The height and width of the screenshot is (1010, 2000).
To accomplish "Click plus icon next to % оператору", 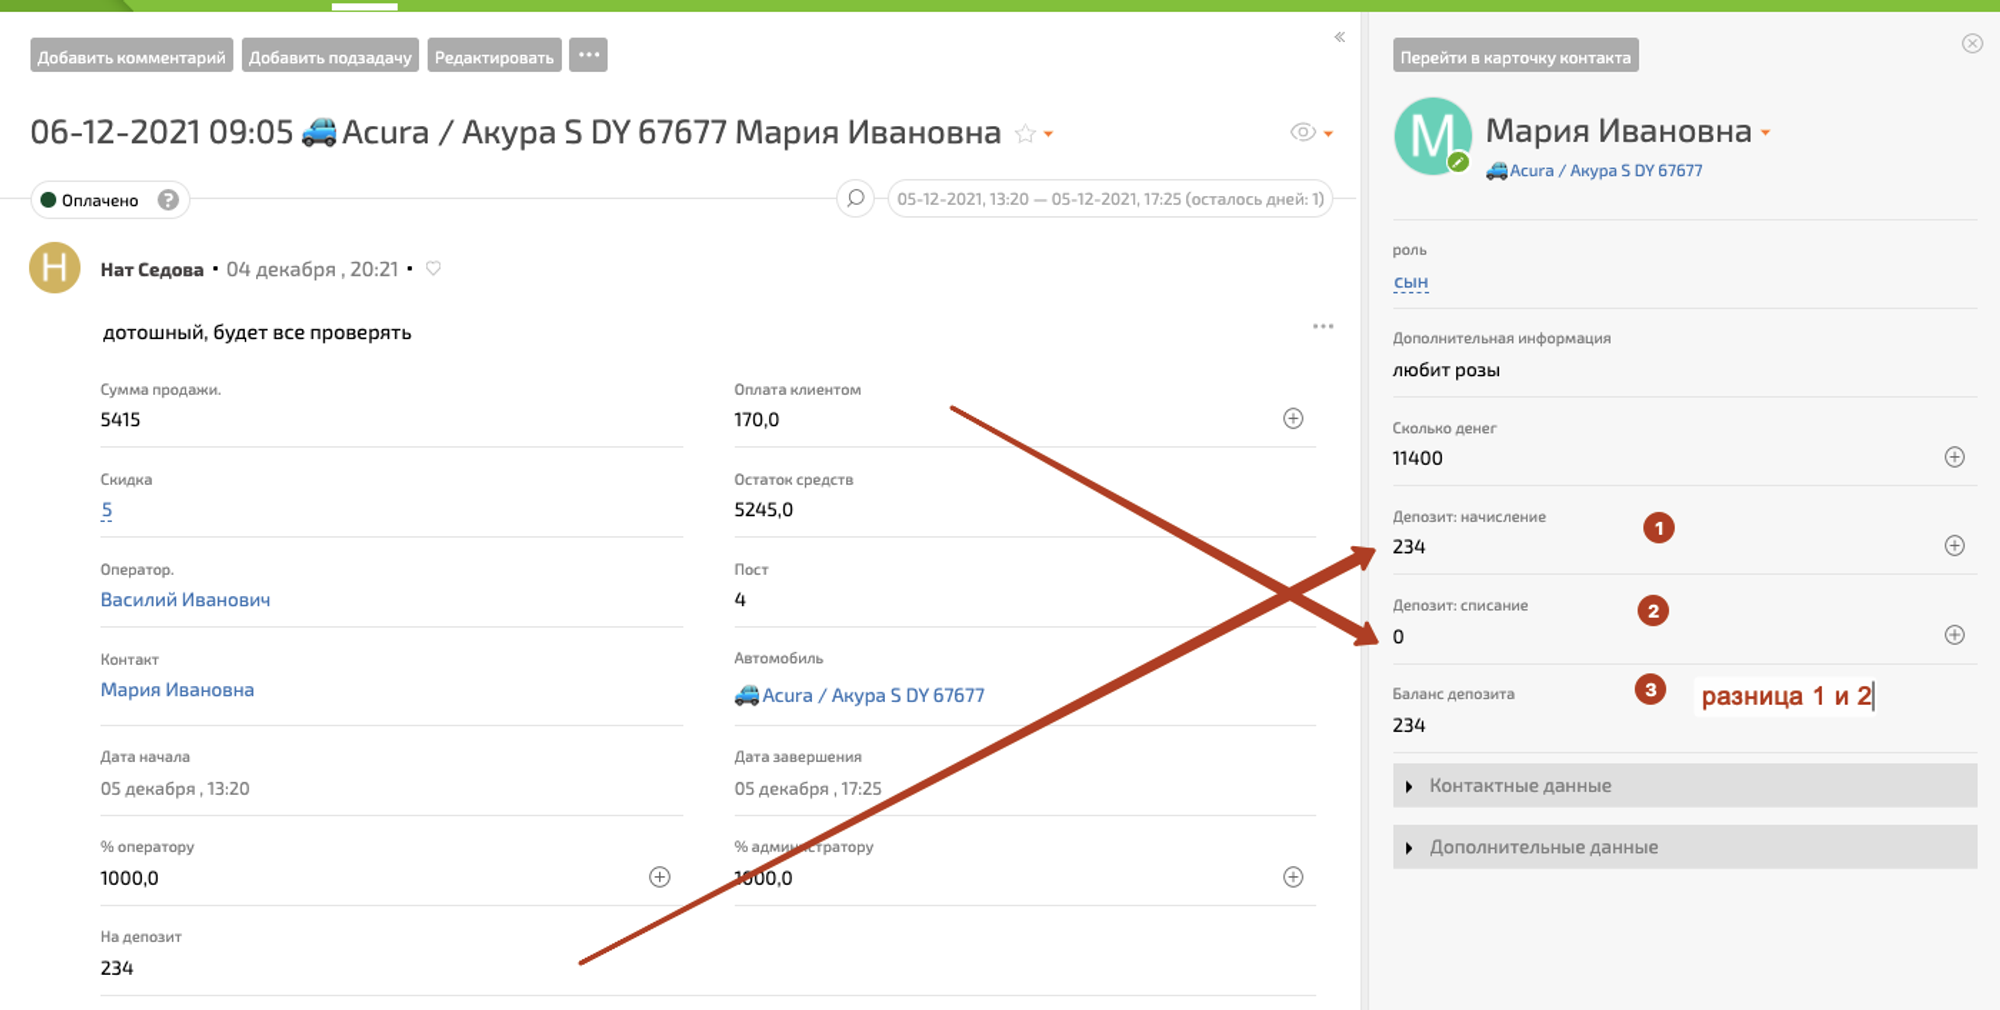I will 659,877.
